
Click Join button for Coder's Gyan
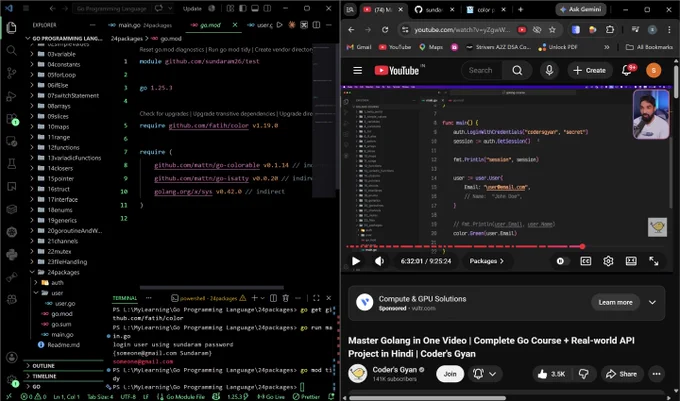(x=450, y=374)
